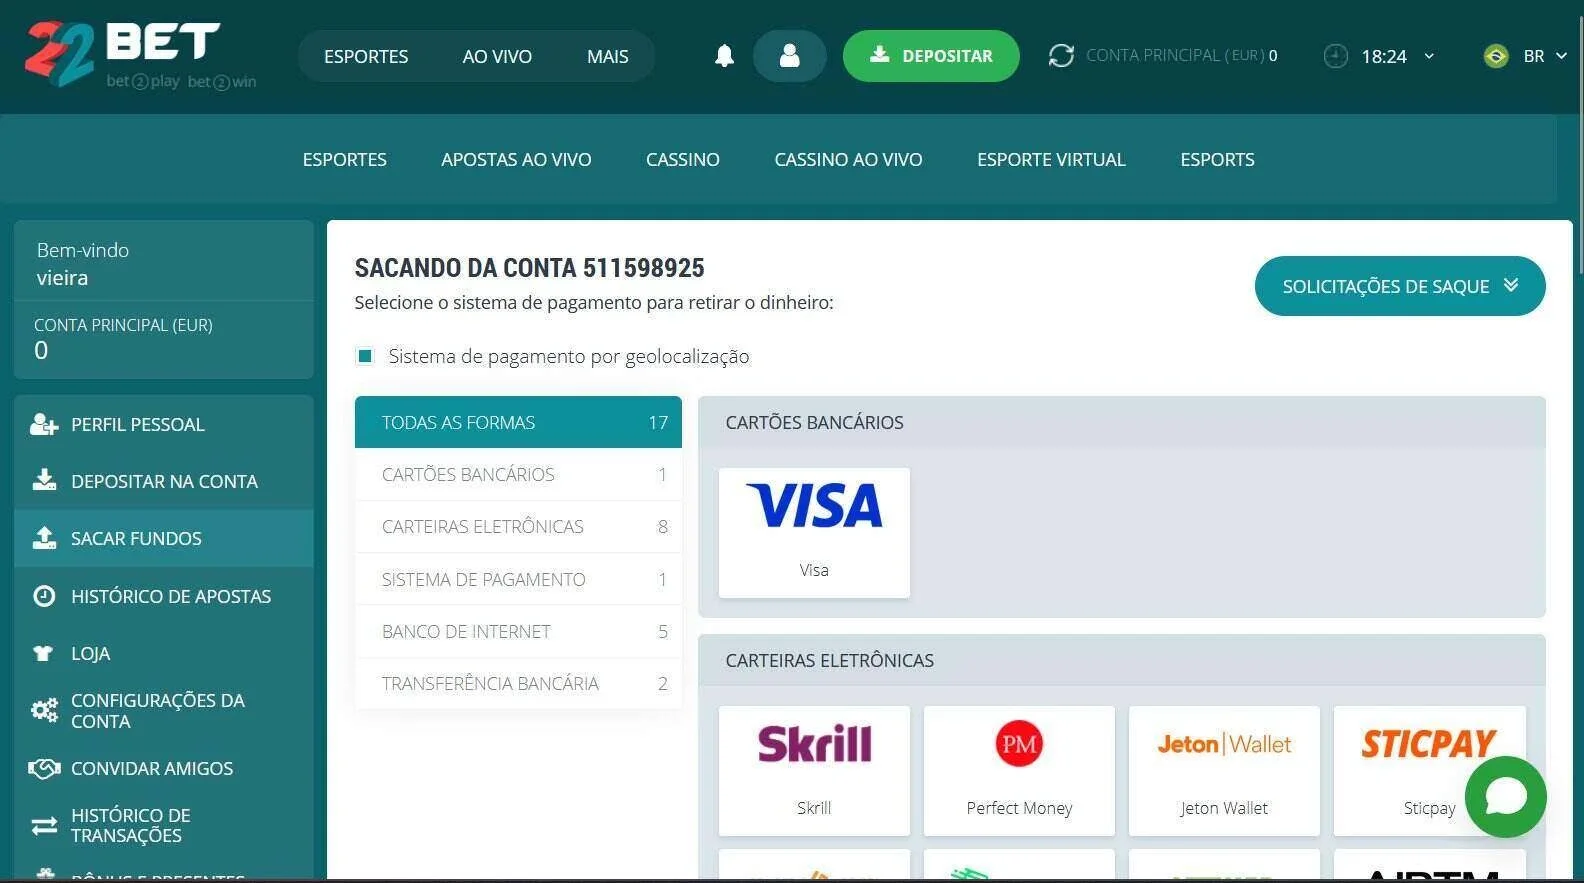Select the Skrill payment method
This screenshot has height=883, width=1584.
point(814,771)
